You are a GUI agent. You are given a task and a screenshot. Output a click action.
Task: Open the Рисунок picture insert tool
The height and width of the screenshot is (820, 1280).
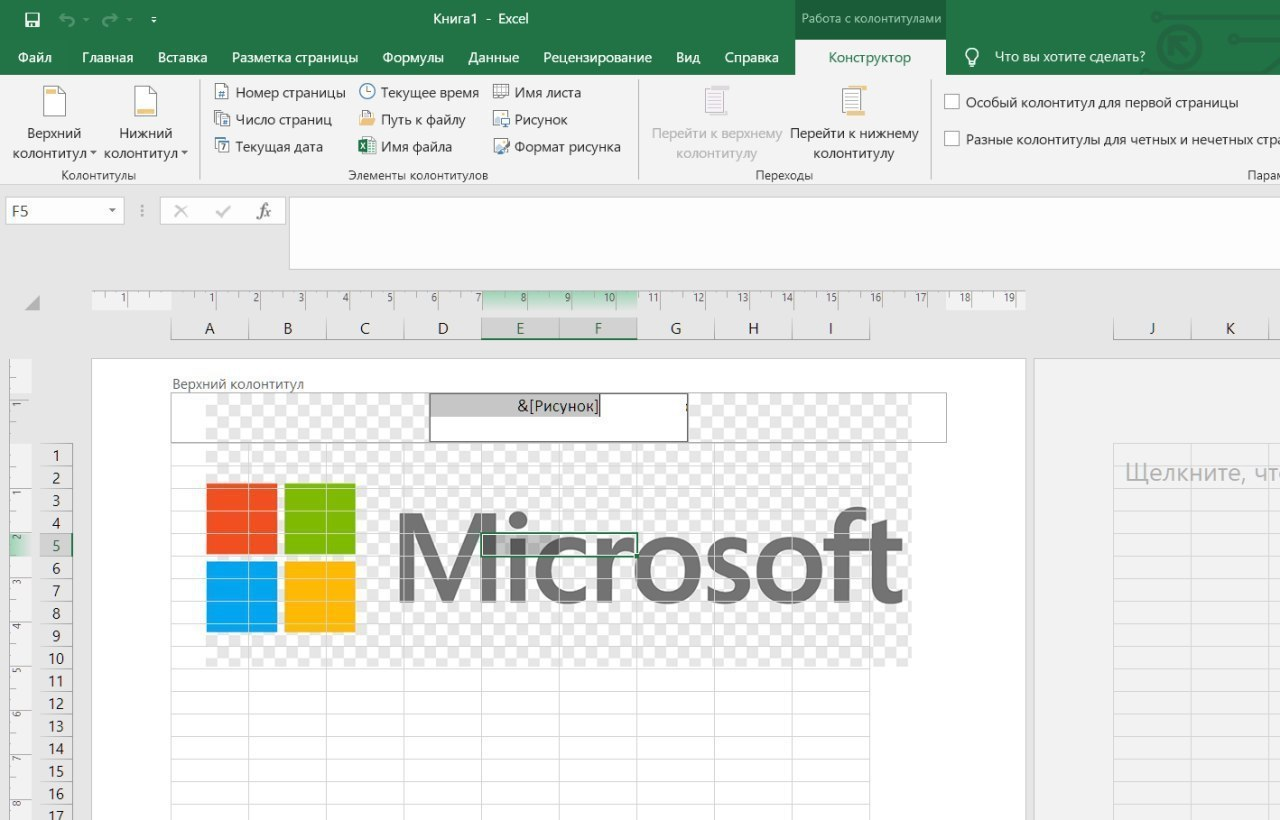(530, 119)
